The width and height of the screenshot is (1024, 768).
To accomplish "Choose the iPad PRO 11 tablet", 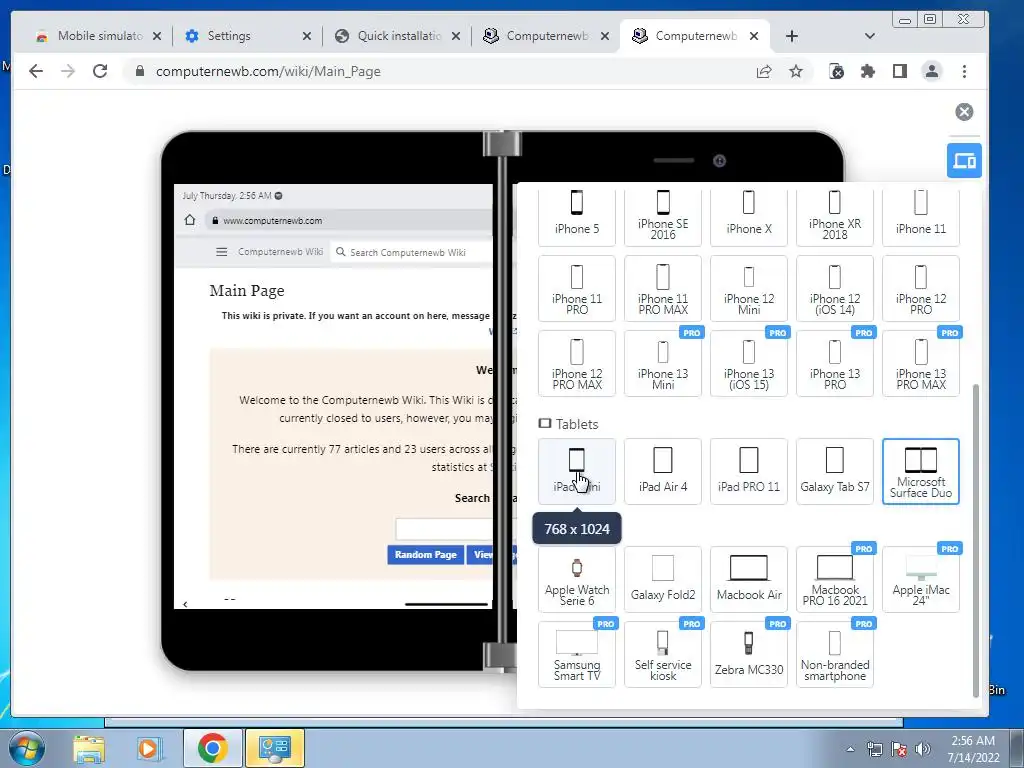I will click(749, 472).
